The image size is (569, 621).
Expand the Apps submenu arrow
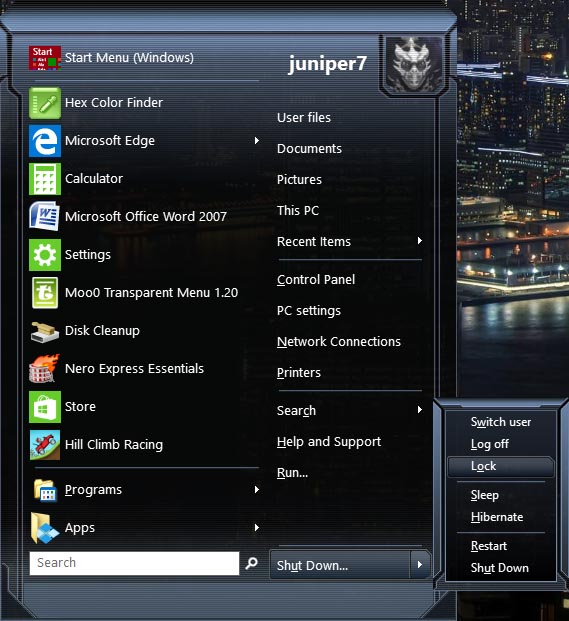[x=257, y=528]
